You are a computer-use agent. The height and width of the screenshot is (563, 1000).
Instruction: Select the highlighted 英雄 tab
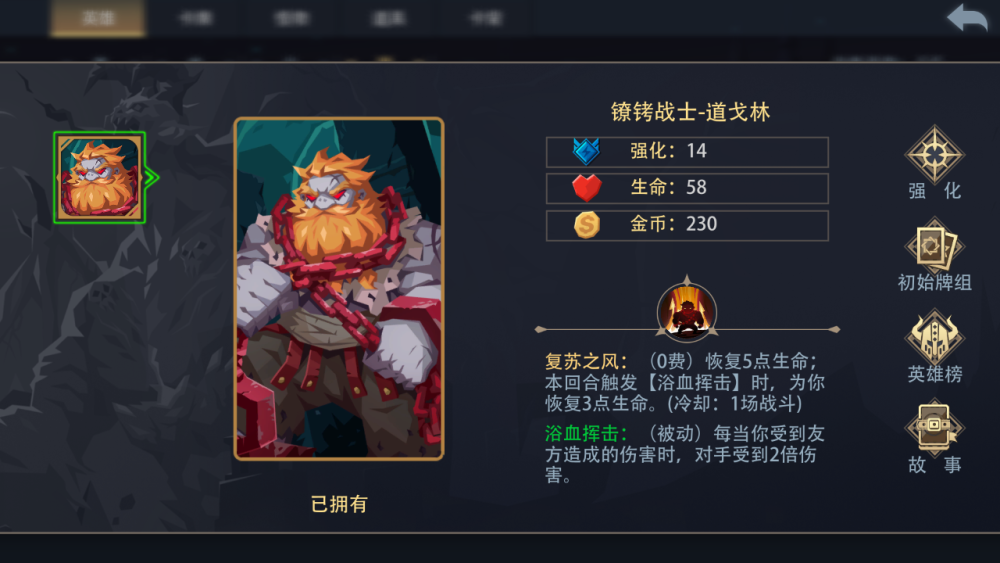(x=98, y=18)
